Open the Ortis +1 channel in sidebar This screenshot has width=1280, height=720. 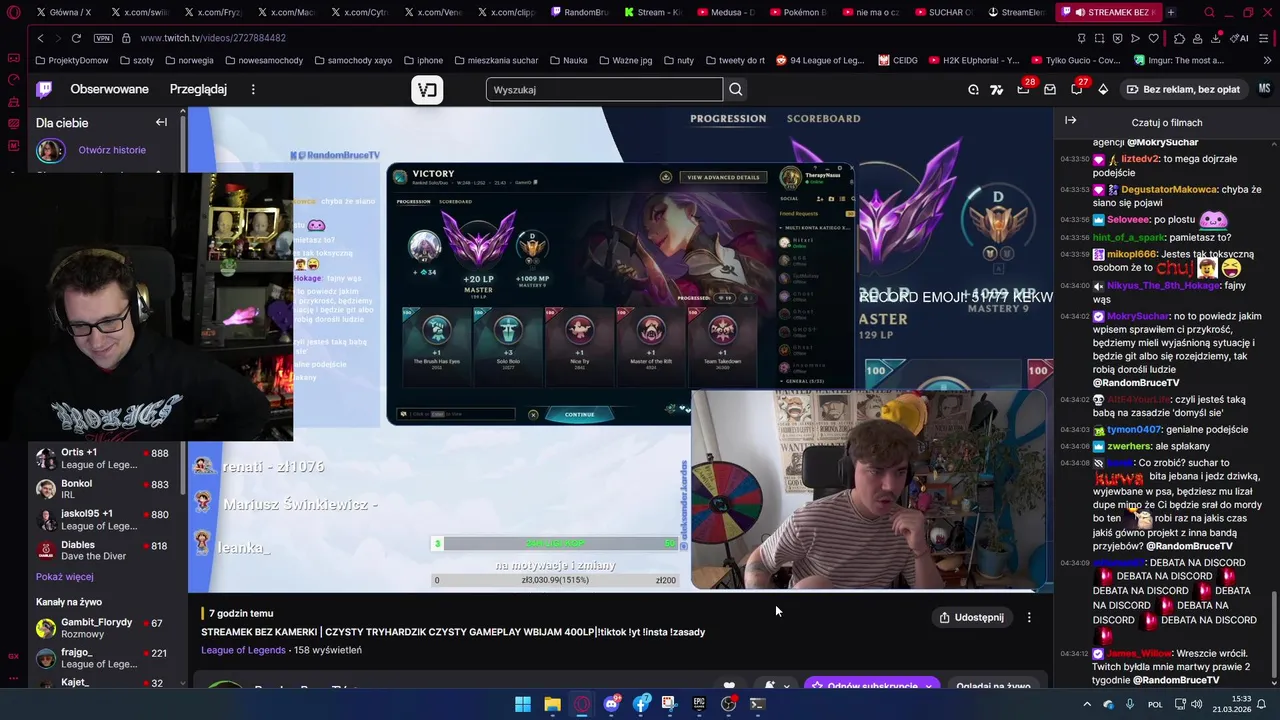[x=107, y=458]
